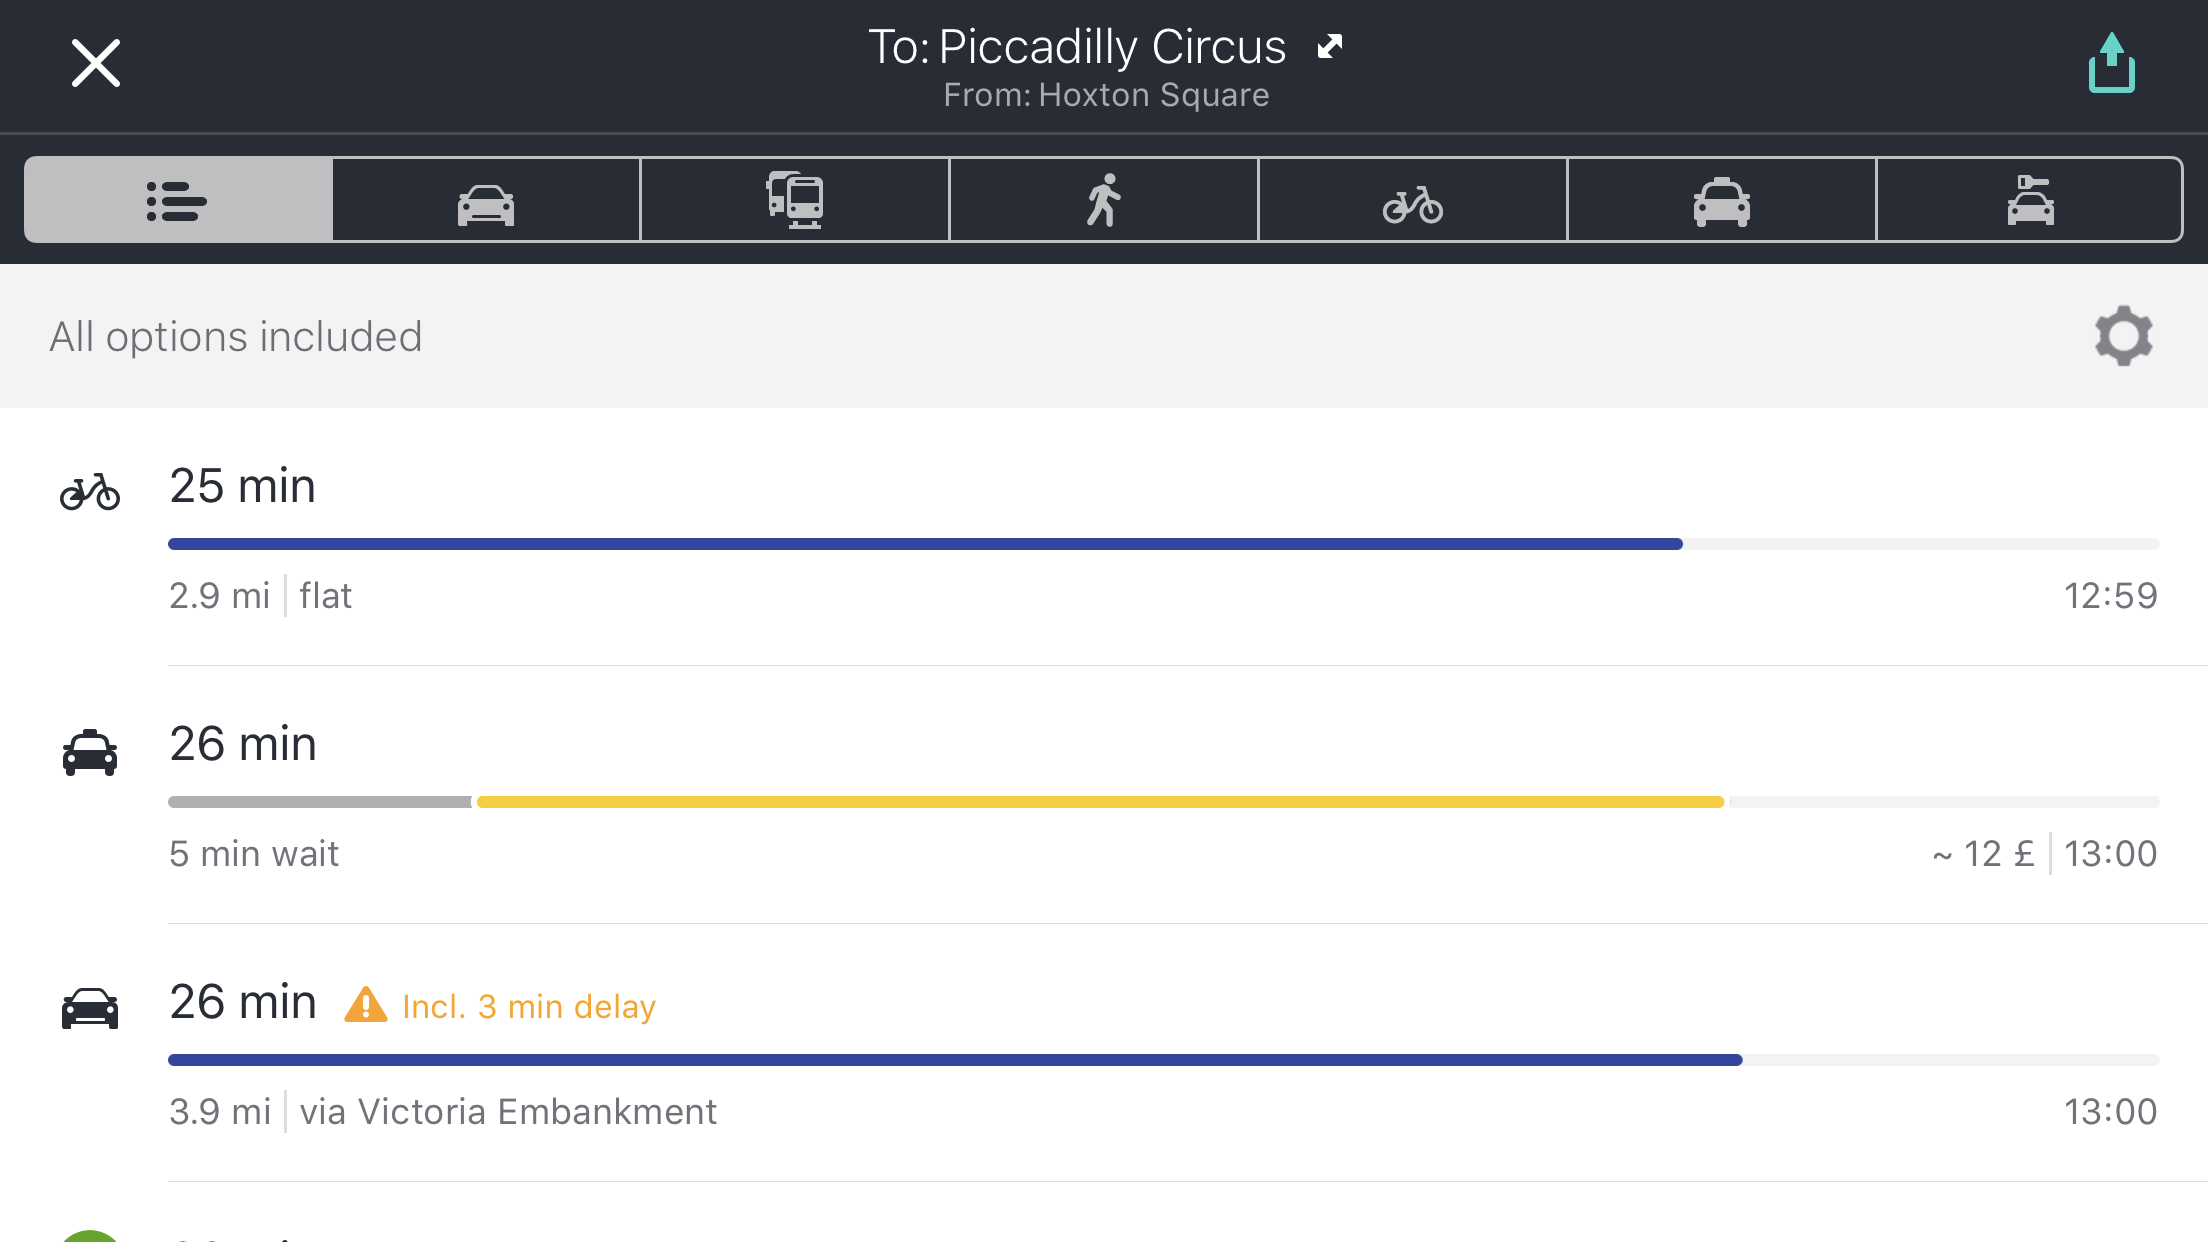This screenshot has width=2208, height=1242.
Task: Tap the bicycle icon in route list
Action: click(x=90, y=491)
